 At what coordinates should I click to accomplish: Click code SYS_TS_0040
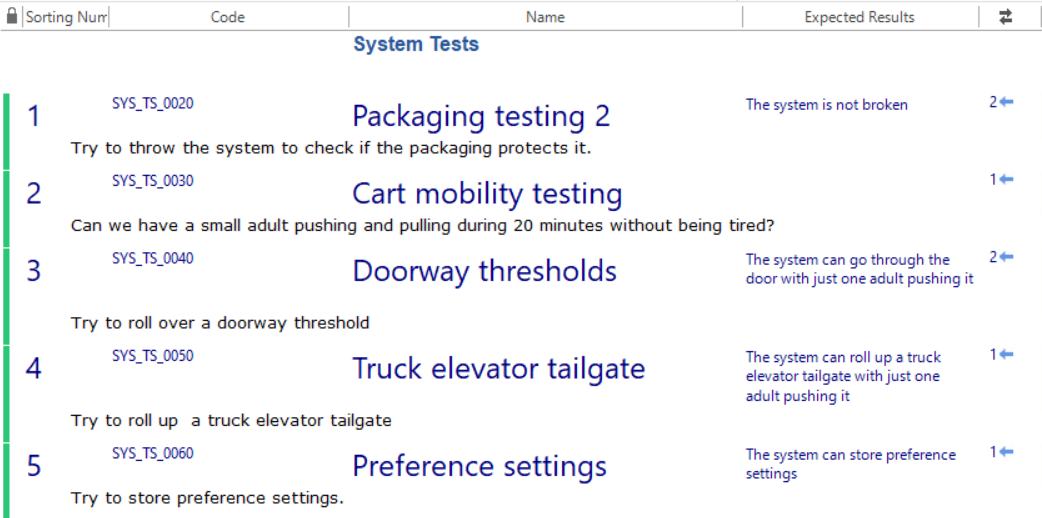coord(153,258)
